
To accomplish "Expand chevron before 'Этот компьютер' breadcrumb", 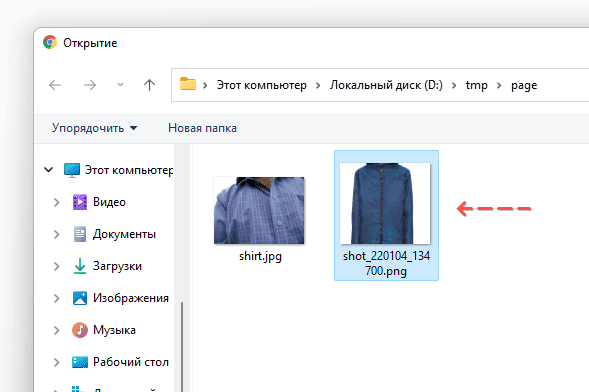I will pyautogui.click(x=205, y=86).
